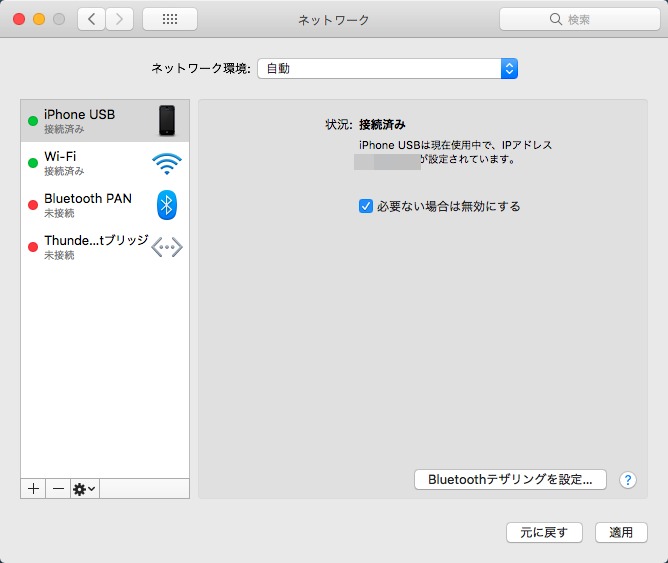Toggle the 必要ない場合は無効にする checkbox
This screenshot has width=668, height=563.
pos(366,206)
